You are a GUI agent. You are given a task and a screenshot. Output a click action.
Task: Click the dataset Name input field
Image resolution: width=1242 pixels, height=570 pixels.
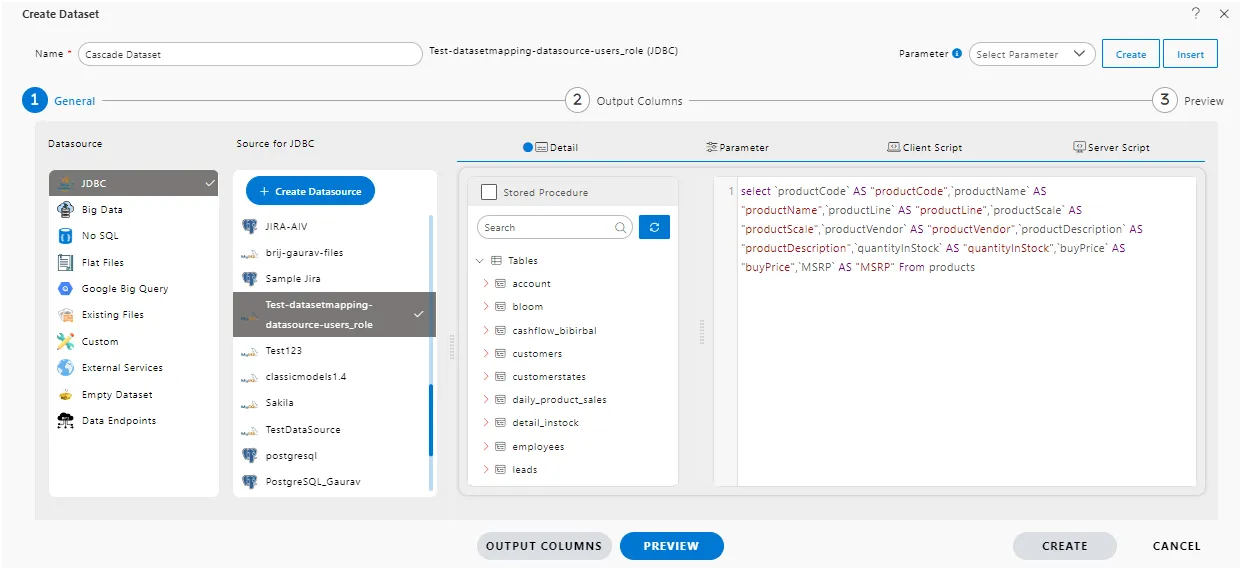coord(250,54)
